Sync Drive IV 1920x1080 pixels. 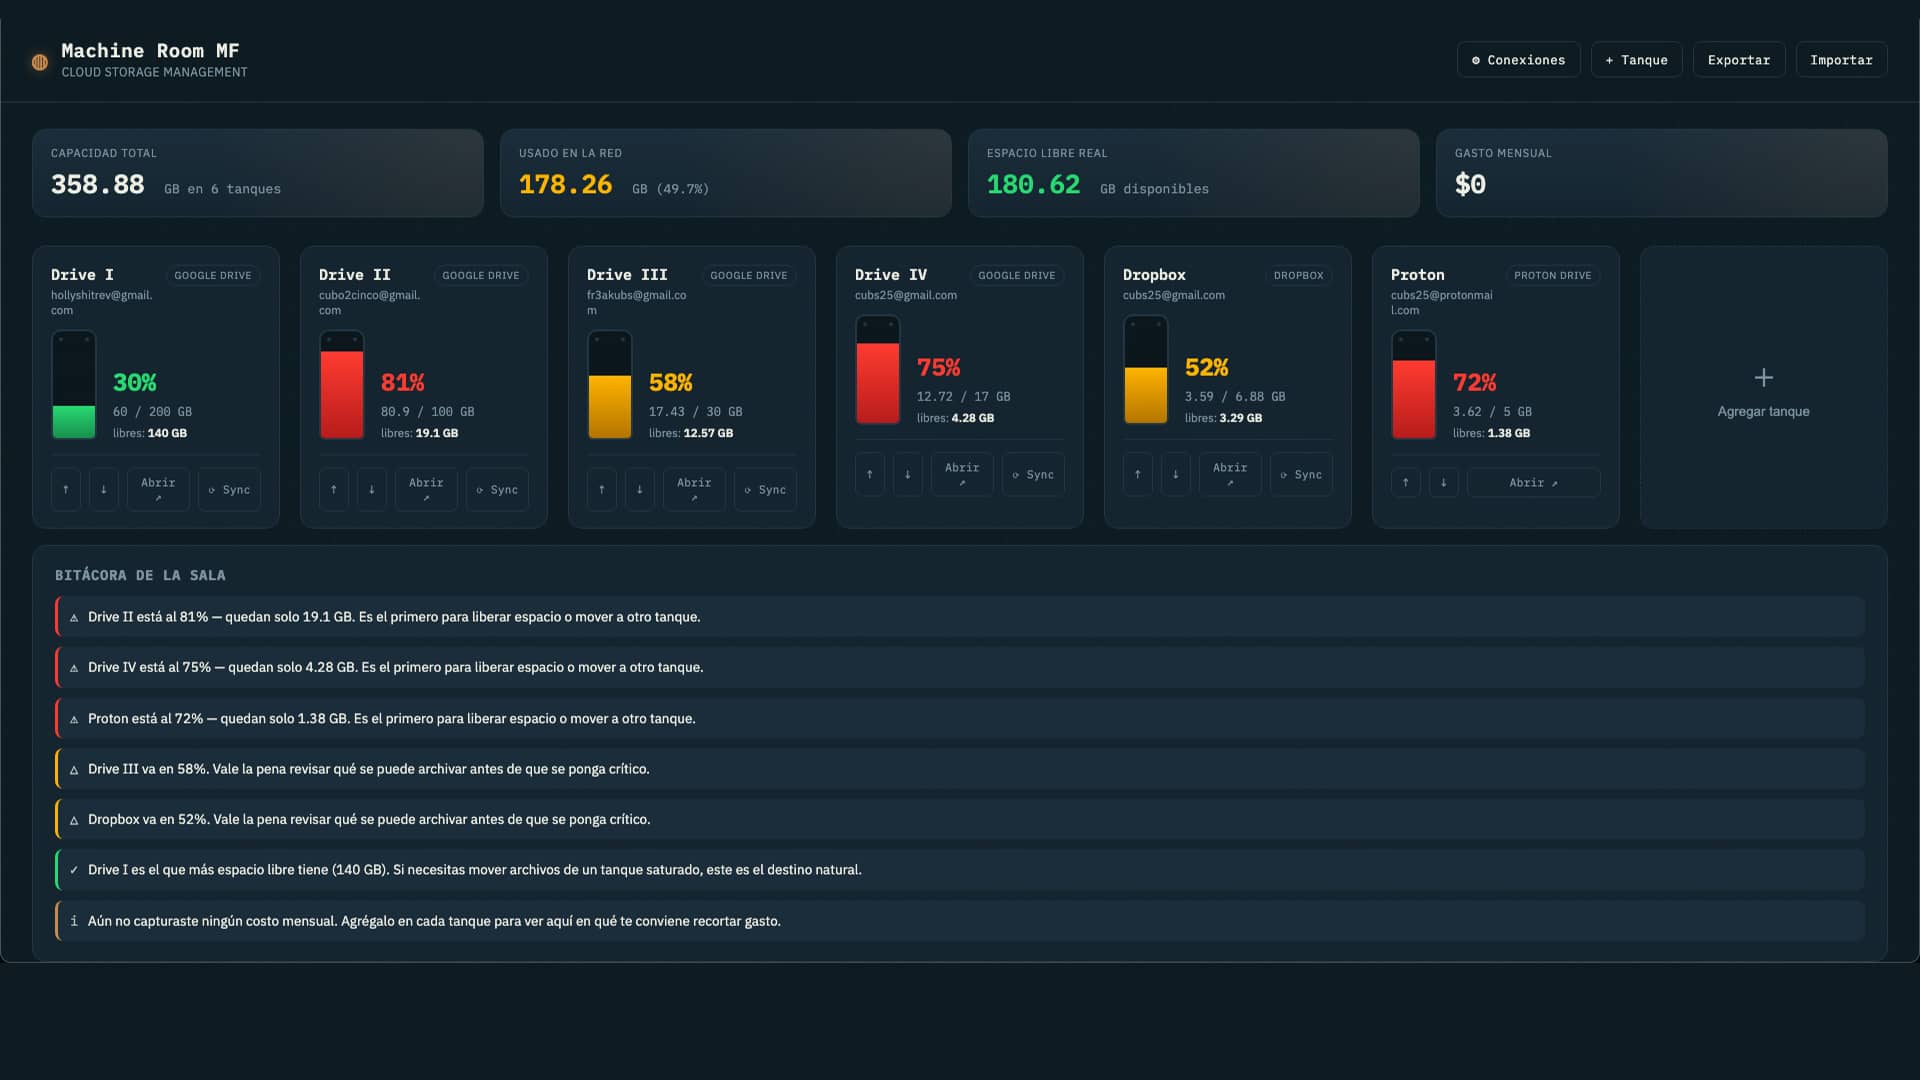point(1034,475)
